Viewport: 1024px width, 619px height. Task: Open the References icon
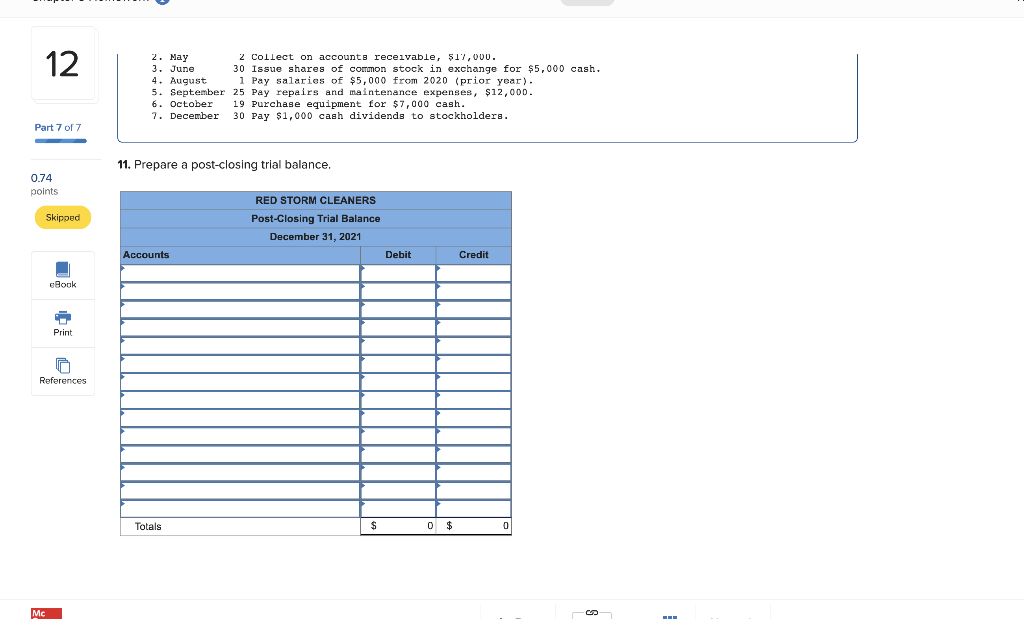coord(63,365)
